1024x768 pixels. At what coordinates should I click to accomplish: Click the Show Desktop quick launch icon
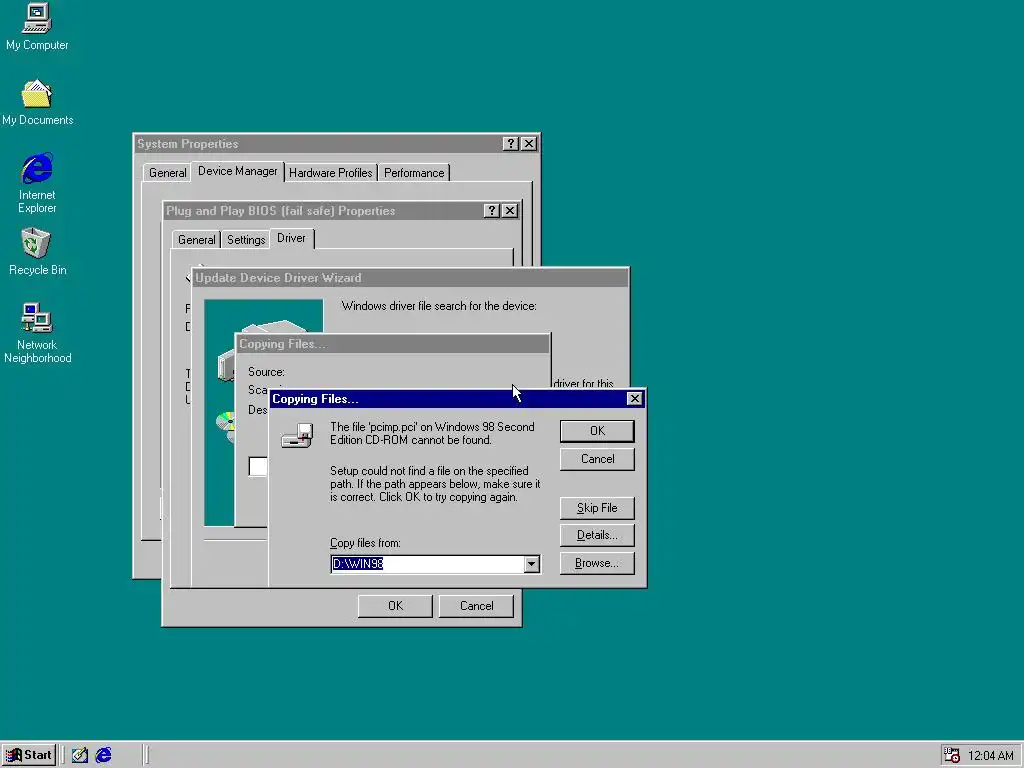[80, 755]
